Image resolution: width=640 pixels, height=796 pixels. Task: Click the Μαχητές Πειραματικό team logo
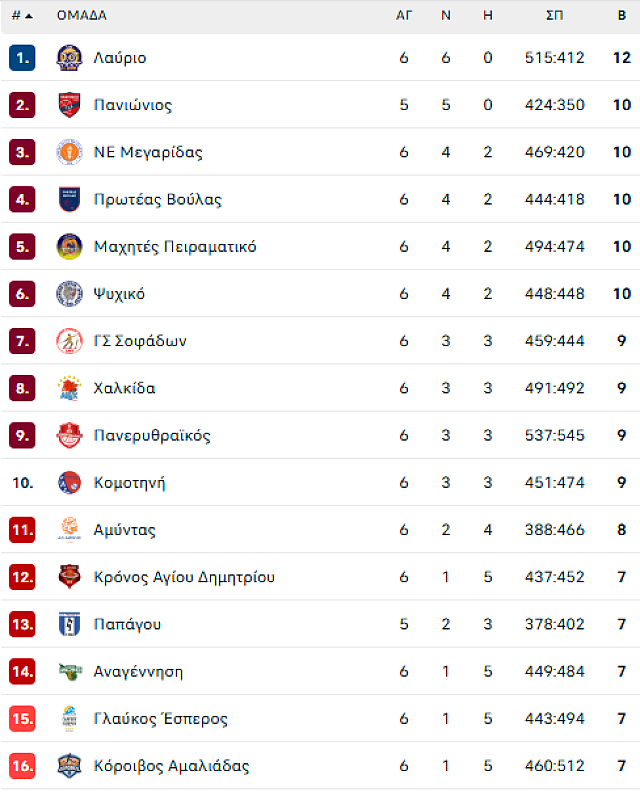[x=69, y=247]
